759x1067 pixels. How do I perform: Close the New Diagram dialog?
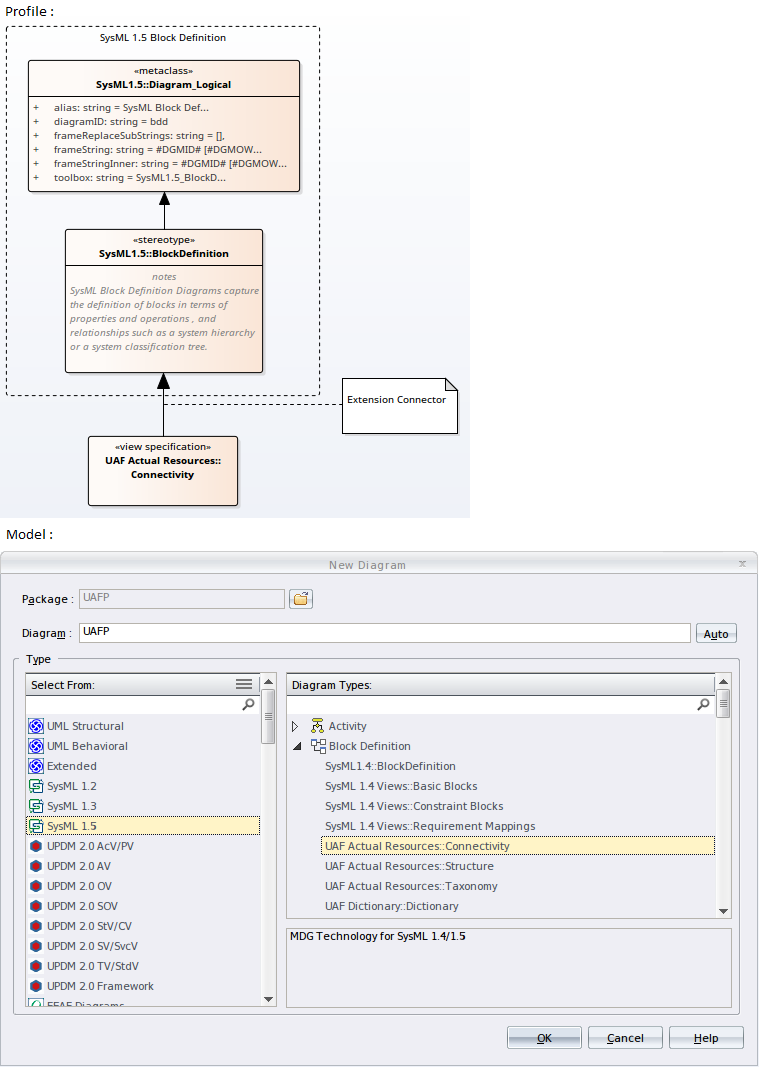(x=742, y=563)
